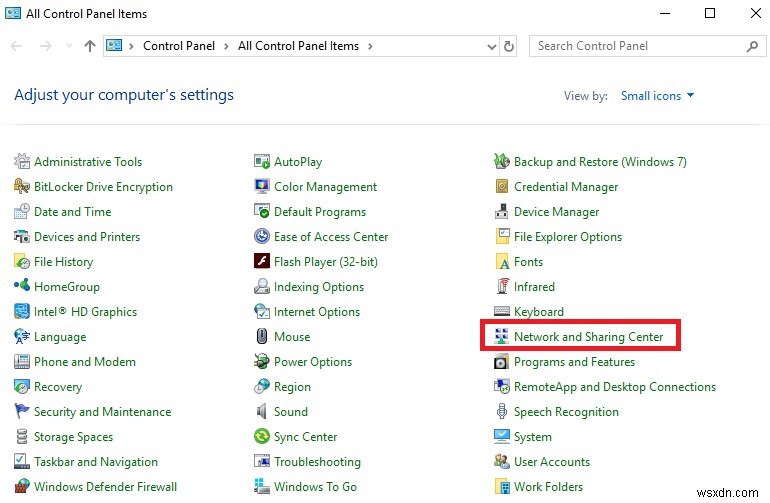Click the Sound speaker icon

click(x=262, y=412)
